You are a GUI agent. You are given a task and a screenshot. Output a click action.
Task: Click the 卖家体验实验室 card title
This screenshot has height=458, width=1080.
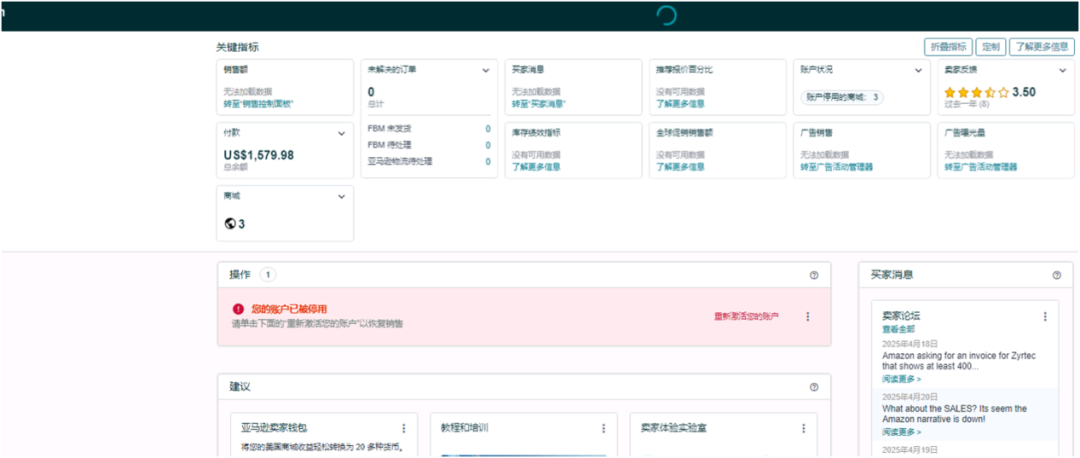pyautogui.click(x=674, y=428)
